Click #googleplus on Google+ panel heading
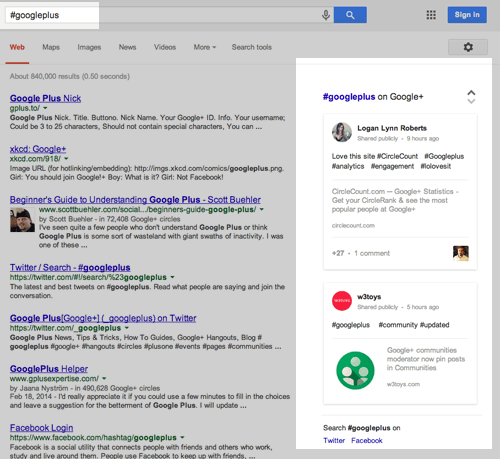 349,97
